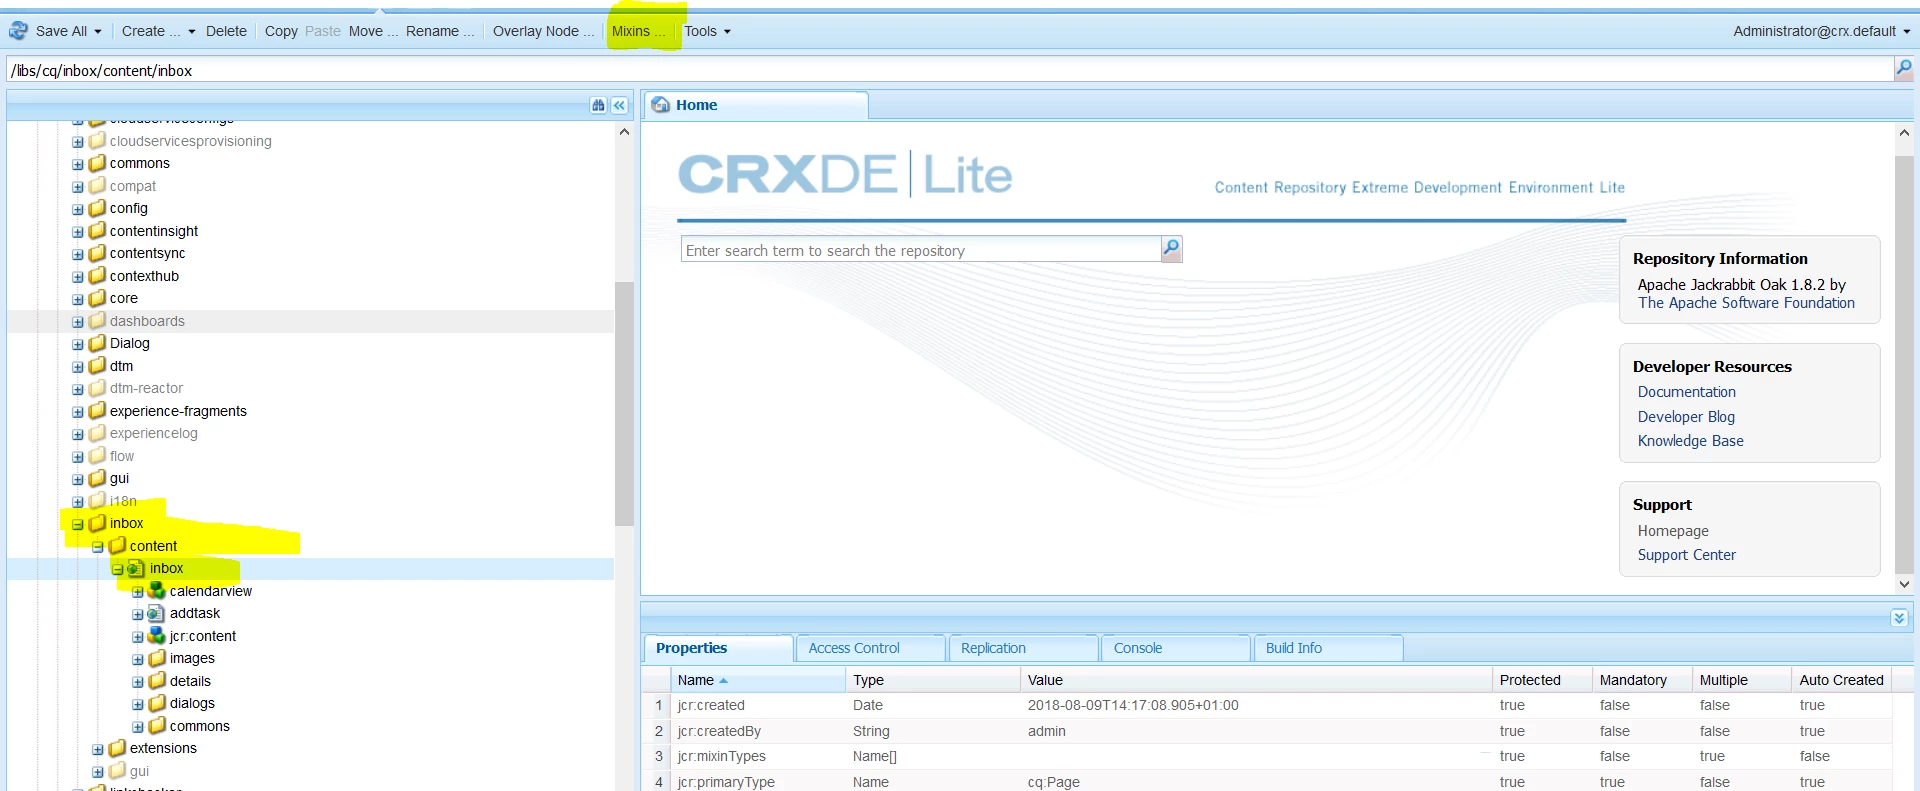
Task: Click the Type column header
Action: tap(933, 680)
